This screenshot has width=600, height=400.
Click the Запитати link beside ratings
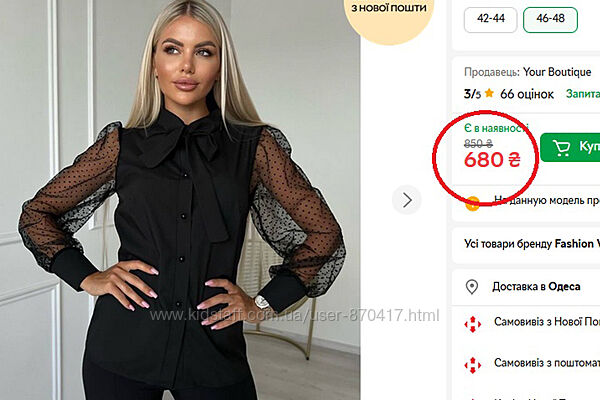tap(583, 94)
